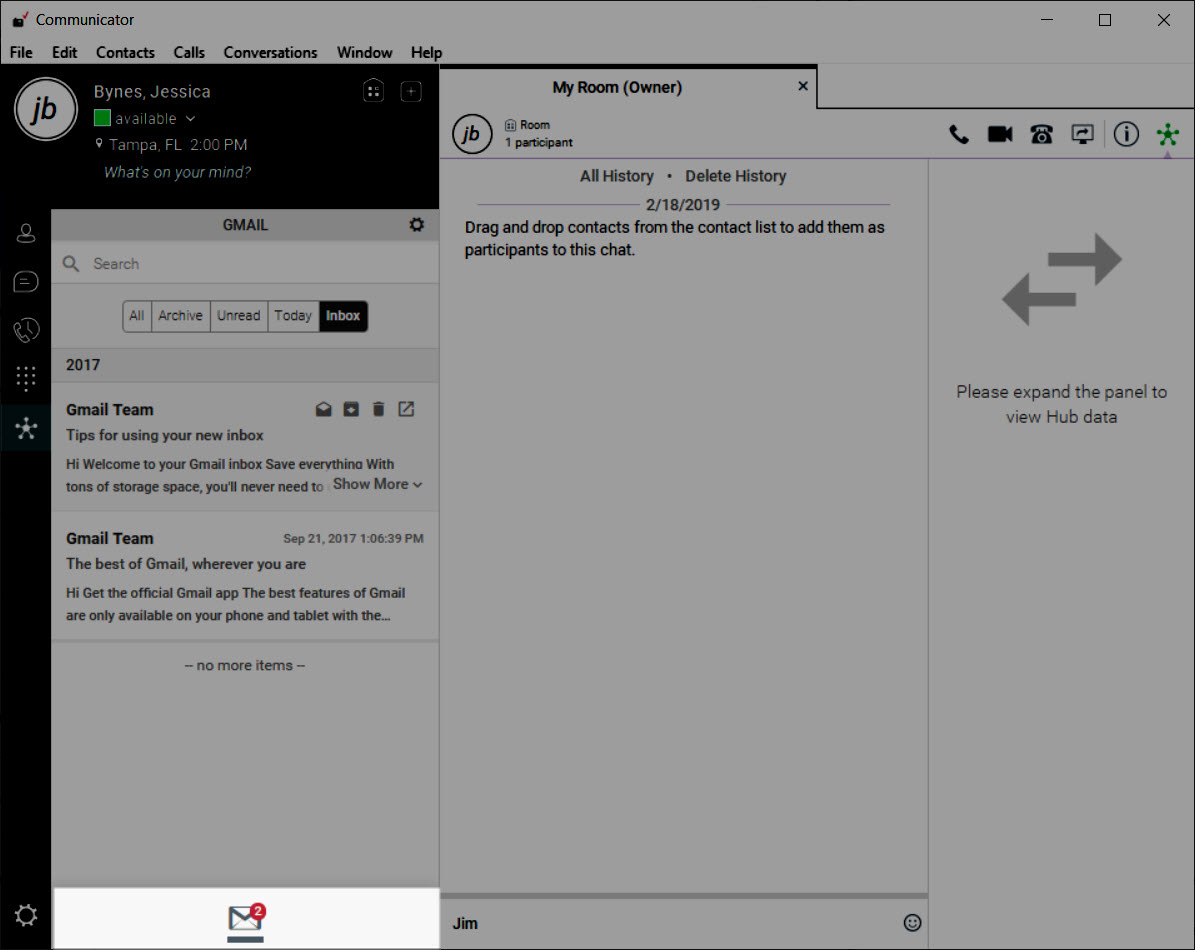Open Preferences gear at sidebar bottom
The width and height of the screenshot is (1195, 950).
(26, 915)
